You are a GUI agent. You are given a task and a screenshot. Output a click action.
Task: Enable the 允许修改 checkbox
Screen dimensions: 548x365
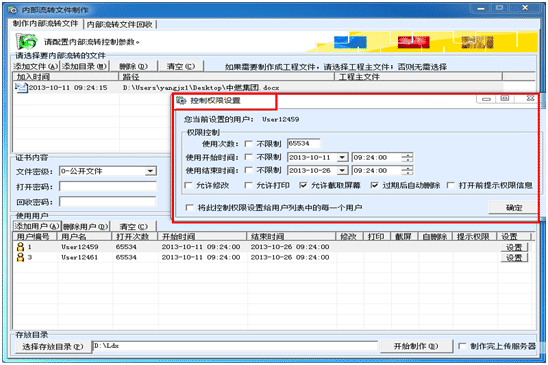point(188,185)
